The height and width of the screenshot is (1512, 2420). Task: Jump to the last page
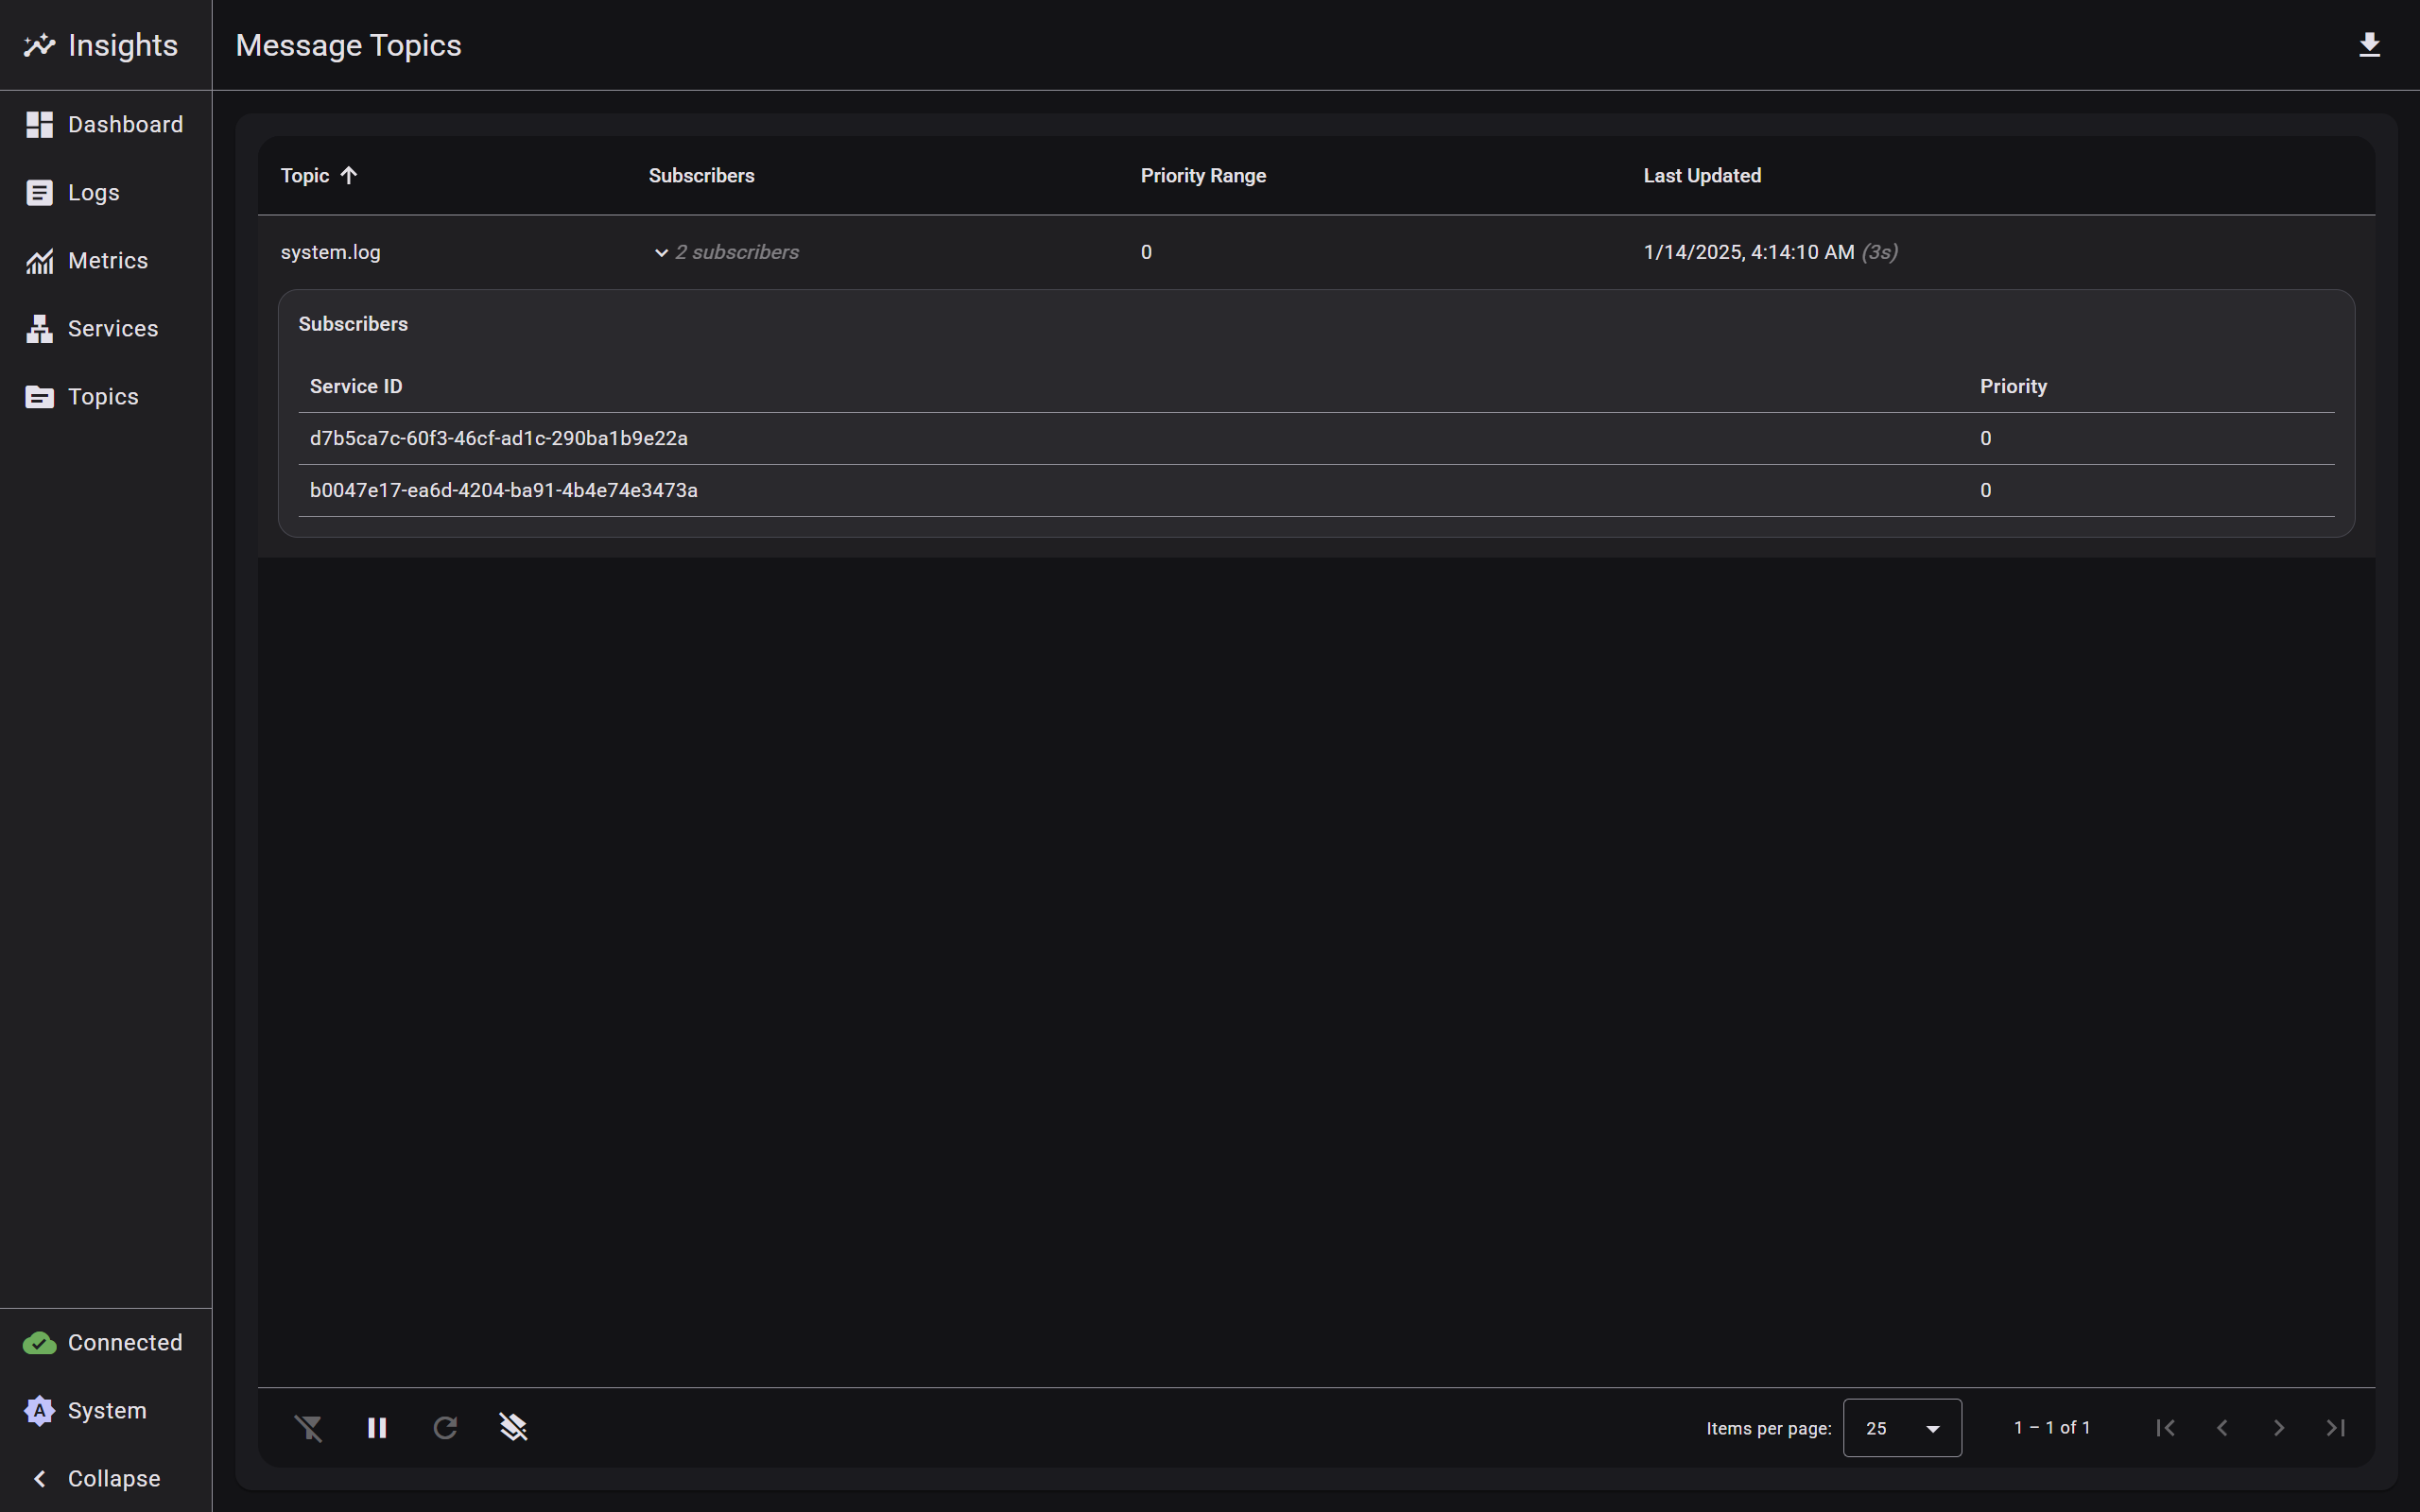pyautogui.click(x=2335, y=1428)
